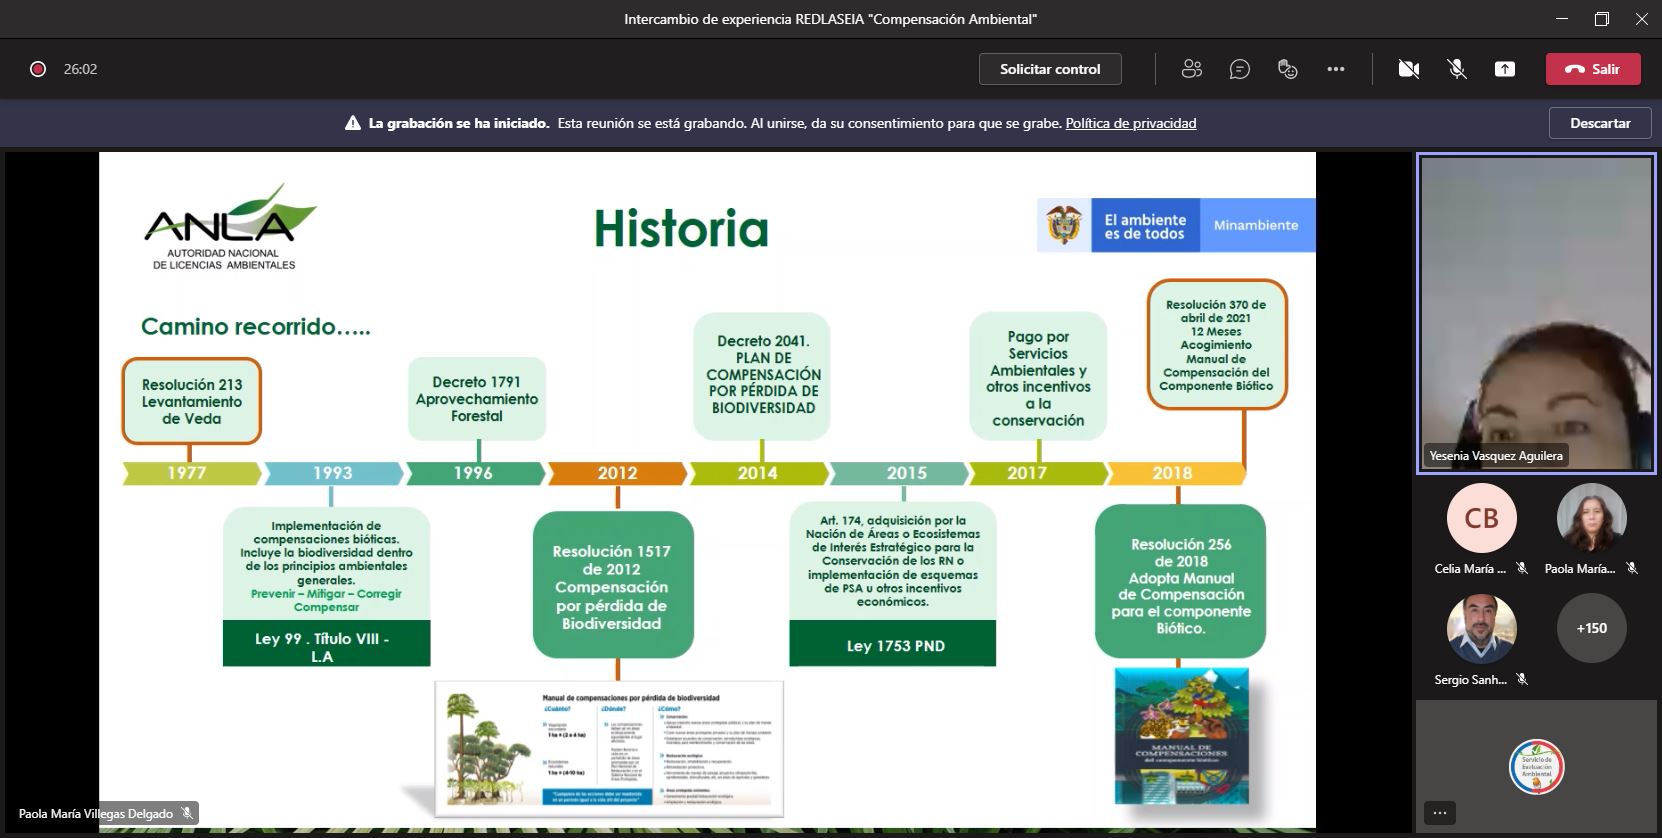This screenshot has height=838, width=1662.
Task: Toggle the camera on
Action: point(1409,69)
